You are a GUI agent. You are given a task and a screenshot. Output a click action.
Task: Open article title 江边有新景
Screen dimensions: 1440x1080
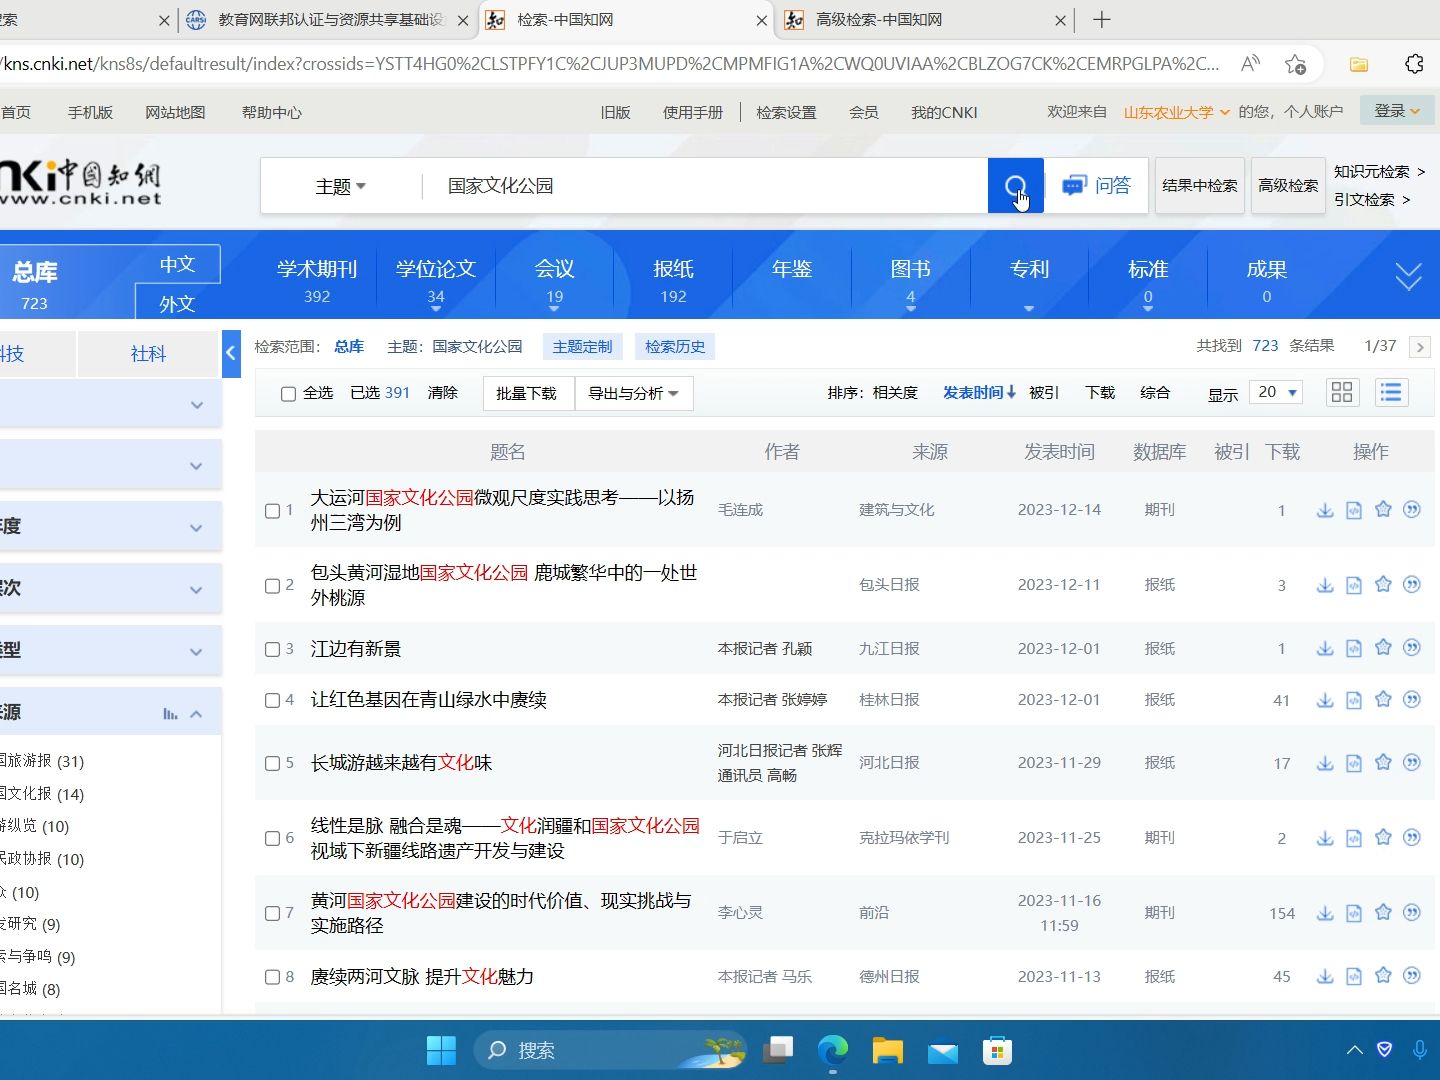[x=356, y=649]
